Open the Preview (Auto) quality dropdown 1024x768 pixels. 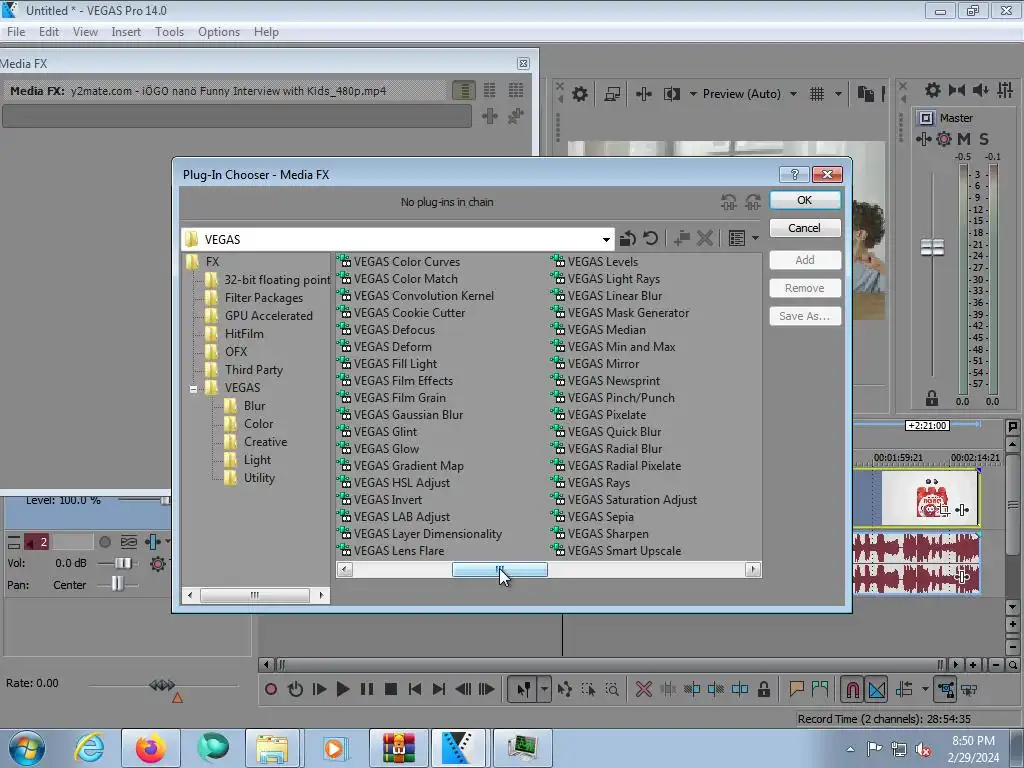coord(793,94)
